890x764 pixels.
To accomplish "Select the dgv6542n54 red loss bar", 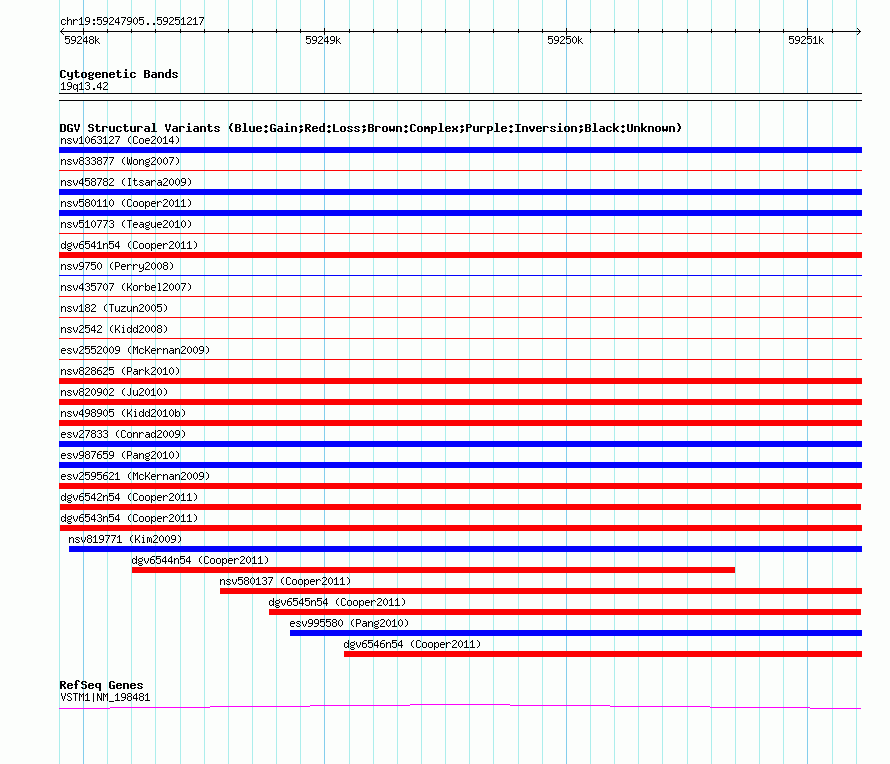I will pos(460,507).
